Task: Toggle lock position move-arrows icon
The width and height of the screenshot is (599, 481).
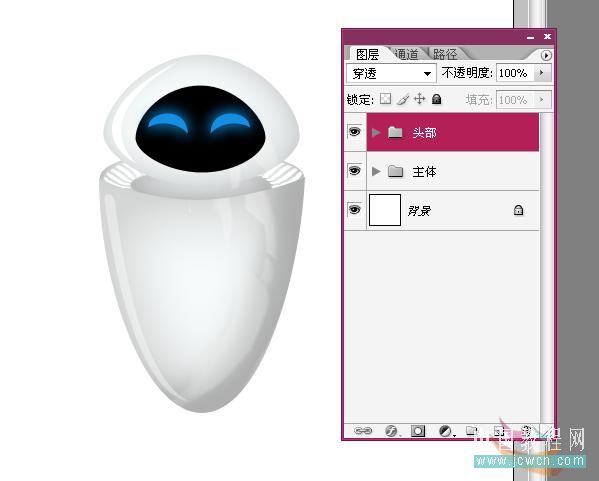Action: 419,99
